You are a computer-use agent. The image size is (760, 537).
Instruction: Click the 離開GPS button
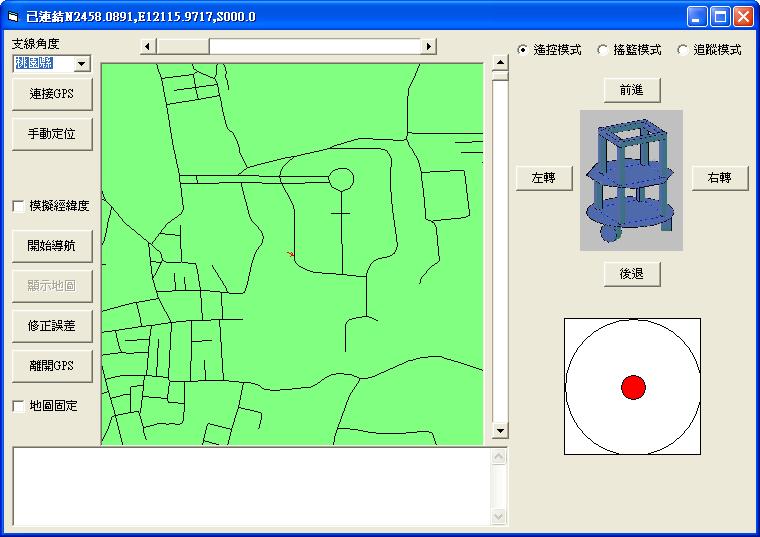coord(52,366)
